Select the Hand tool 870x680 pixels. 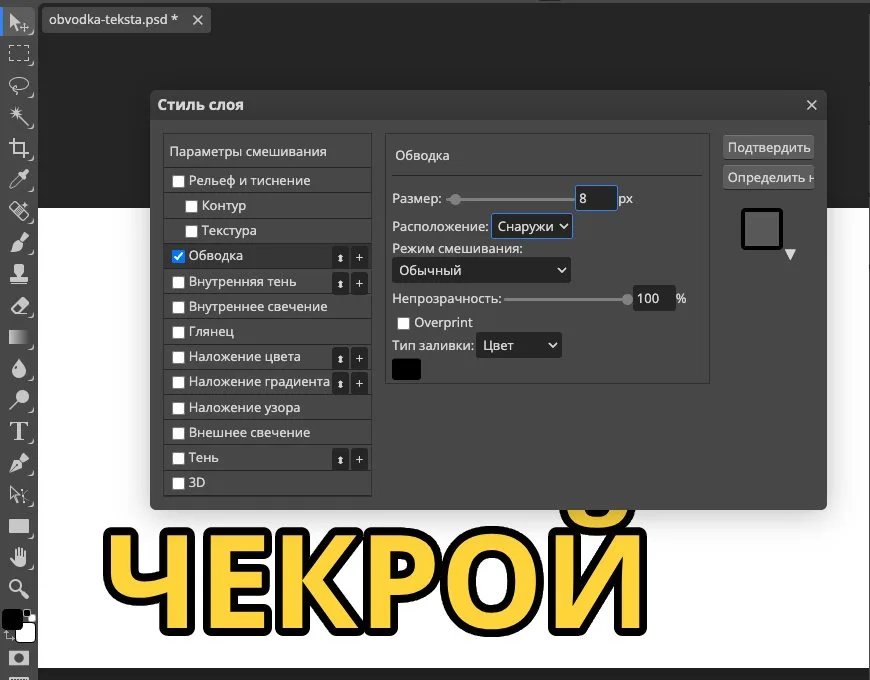(18, 557)
